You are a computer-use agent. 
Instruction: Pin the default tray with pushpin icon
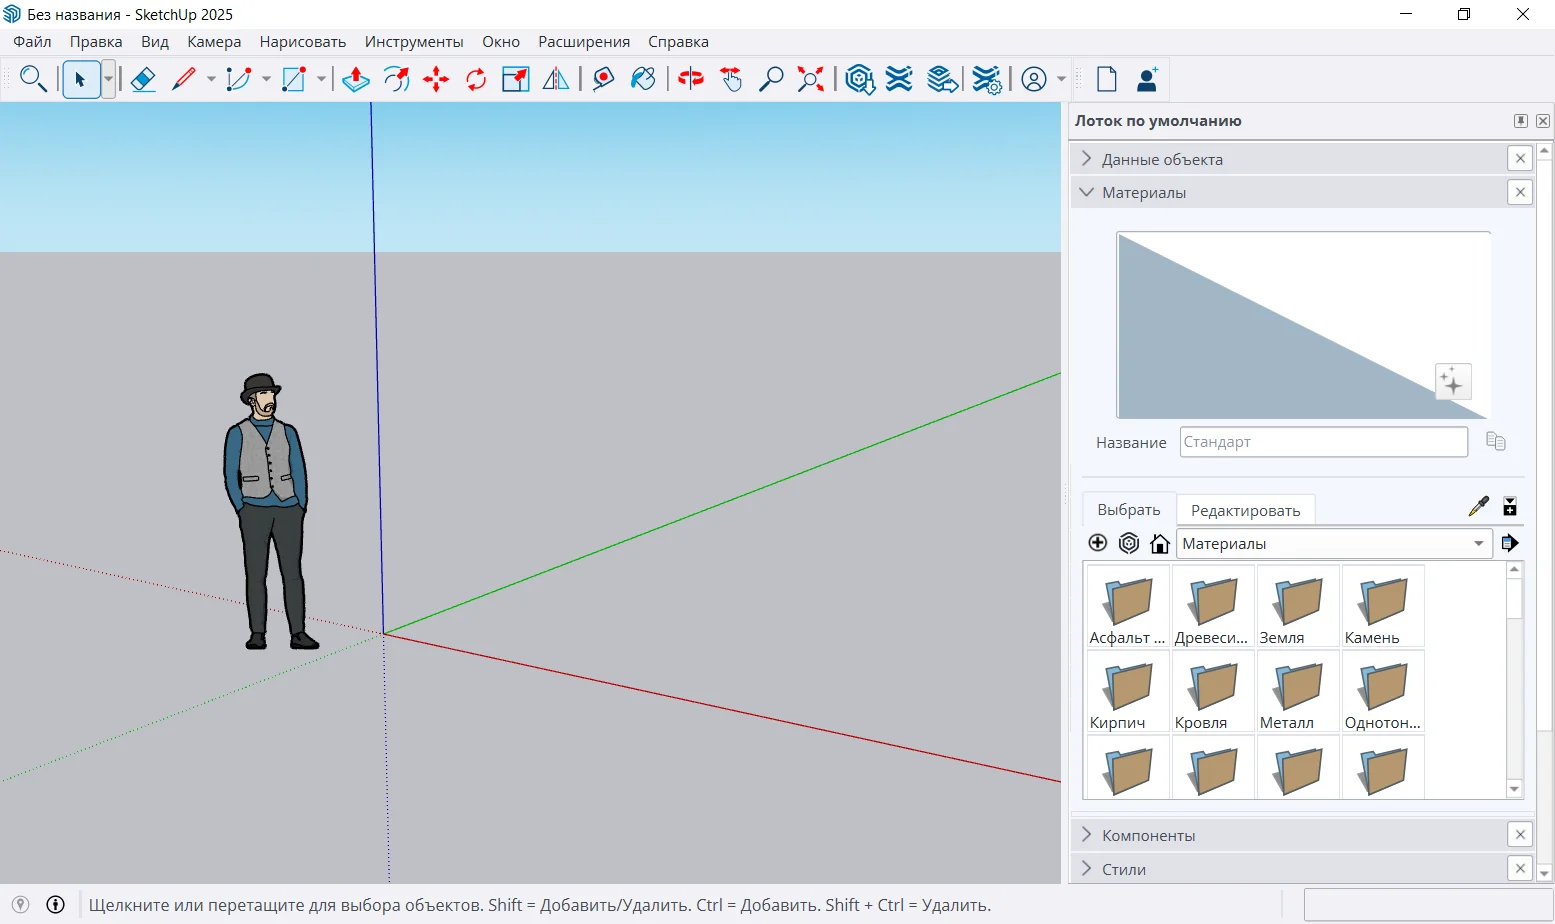[1521, 121]
